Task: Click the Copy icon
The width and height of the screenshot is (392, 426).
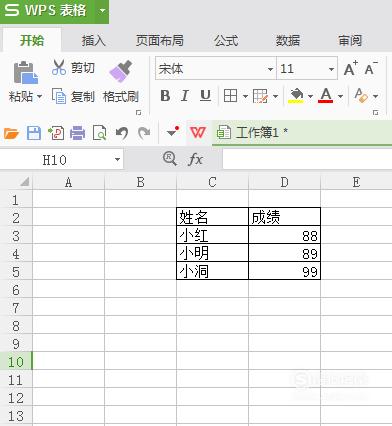Action: click(59, 96)
